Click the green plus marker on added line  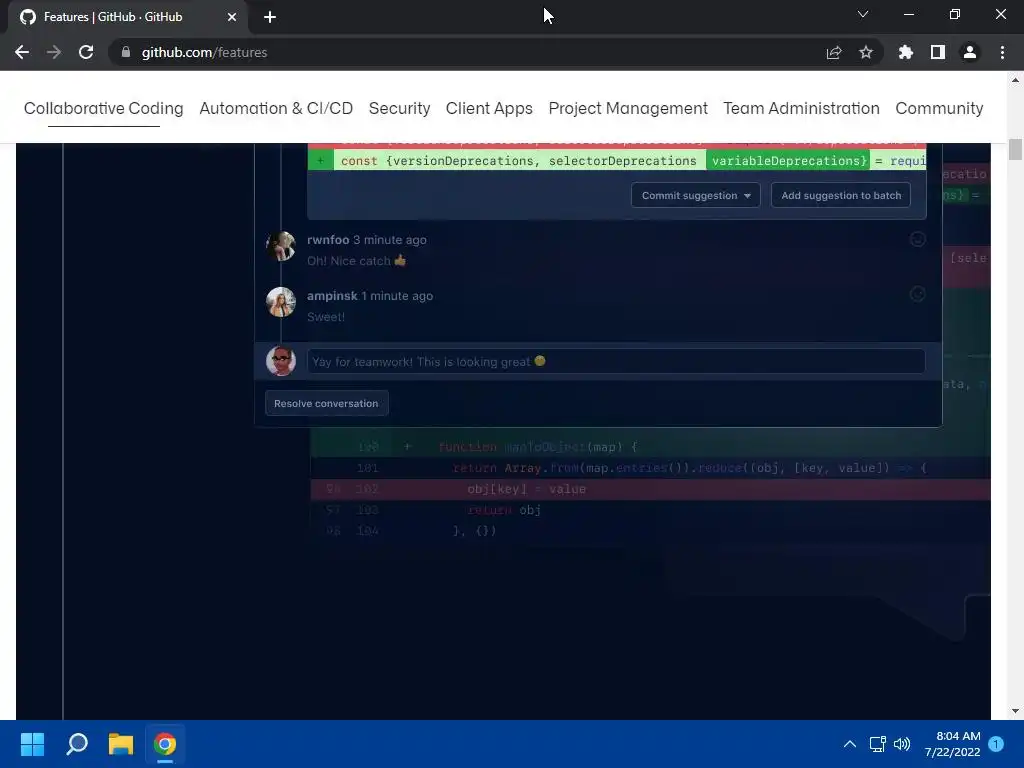click(321, 161)
